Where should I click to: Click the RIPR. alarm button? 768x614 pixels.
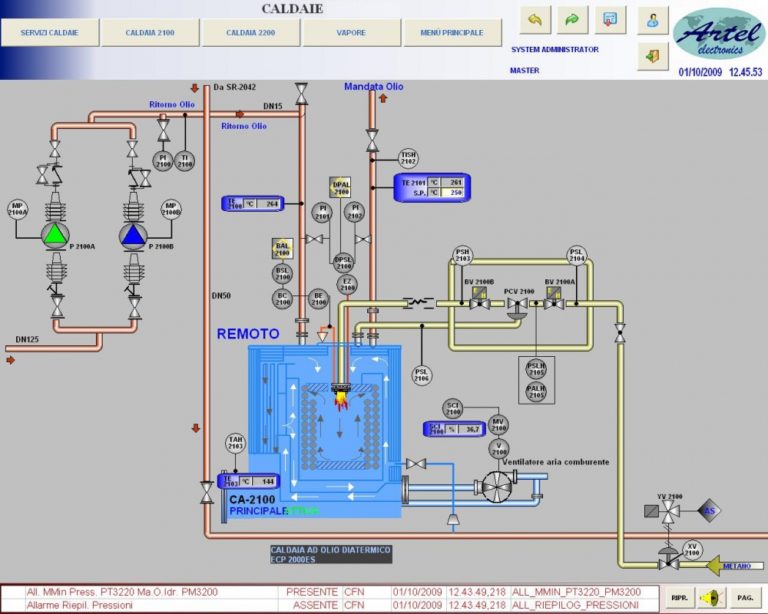pyautogui.click(x=679, y=598)
